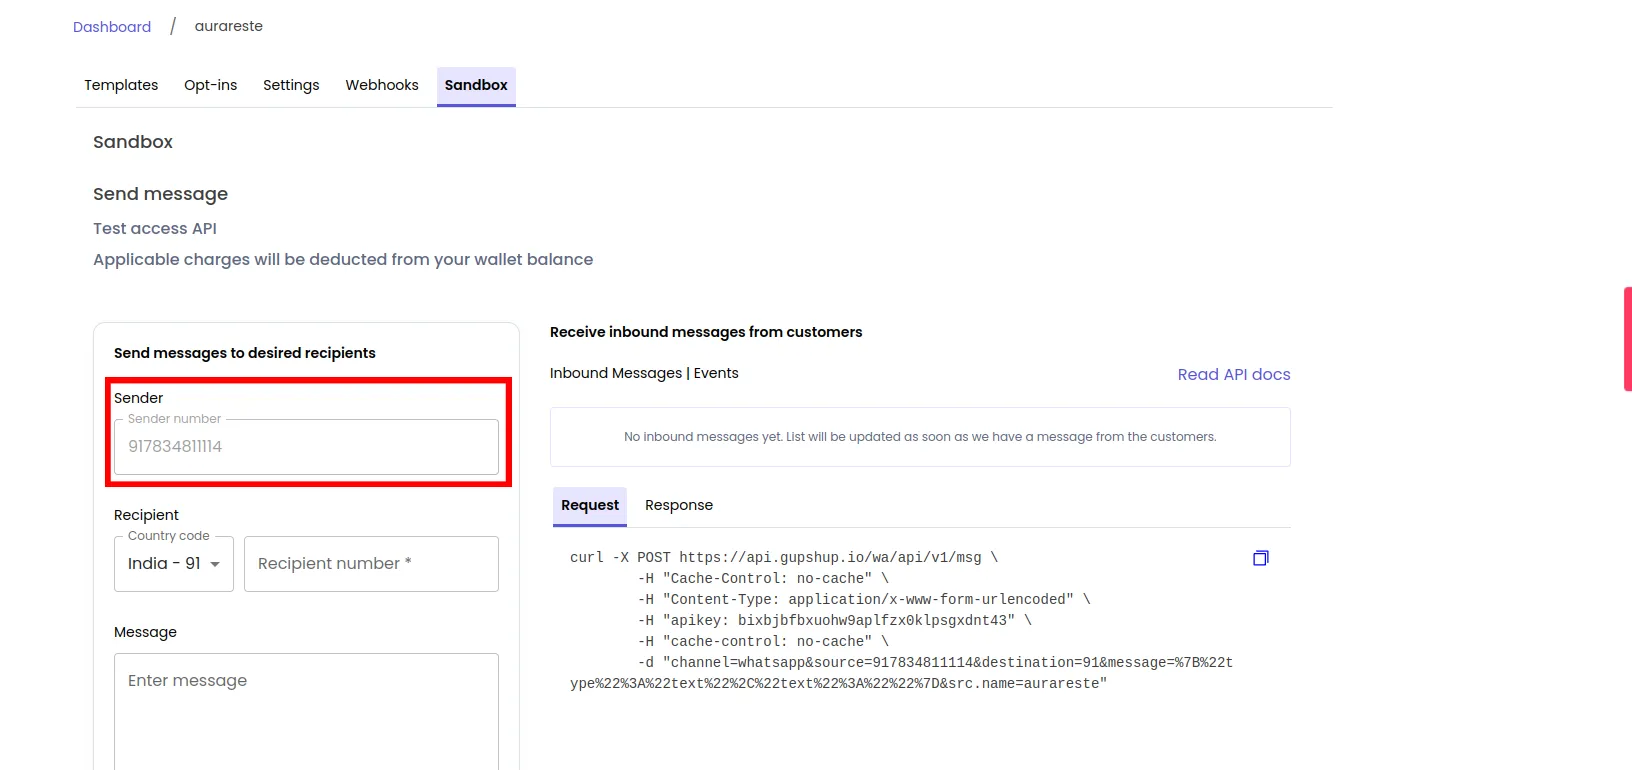Click 'Inbound Messages | Events' text
Viewport: 1632px width, 770px height.
[x=644, y=373]
